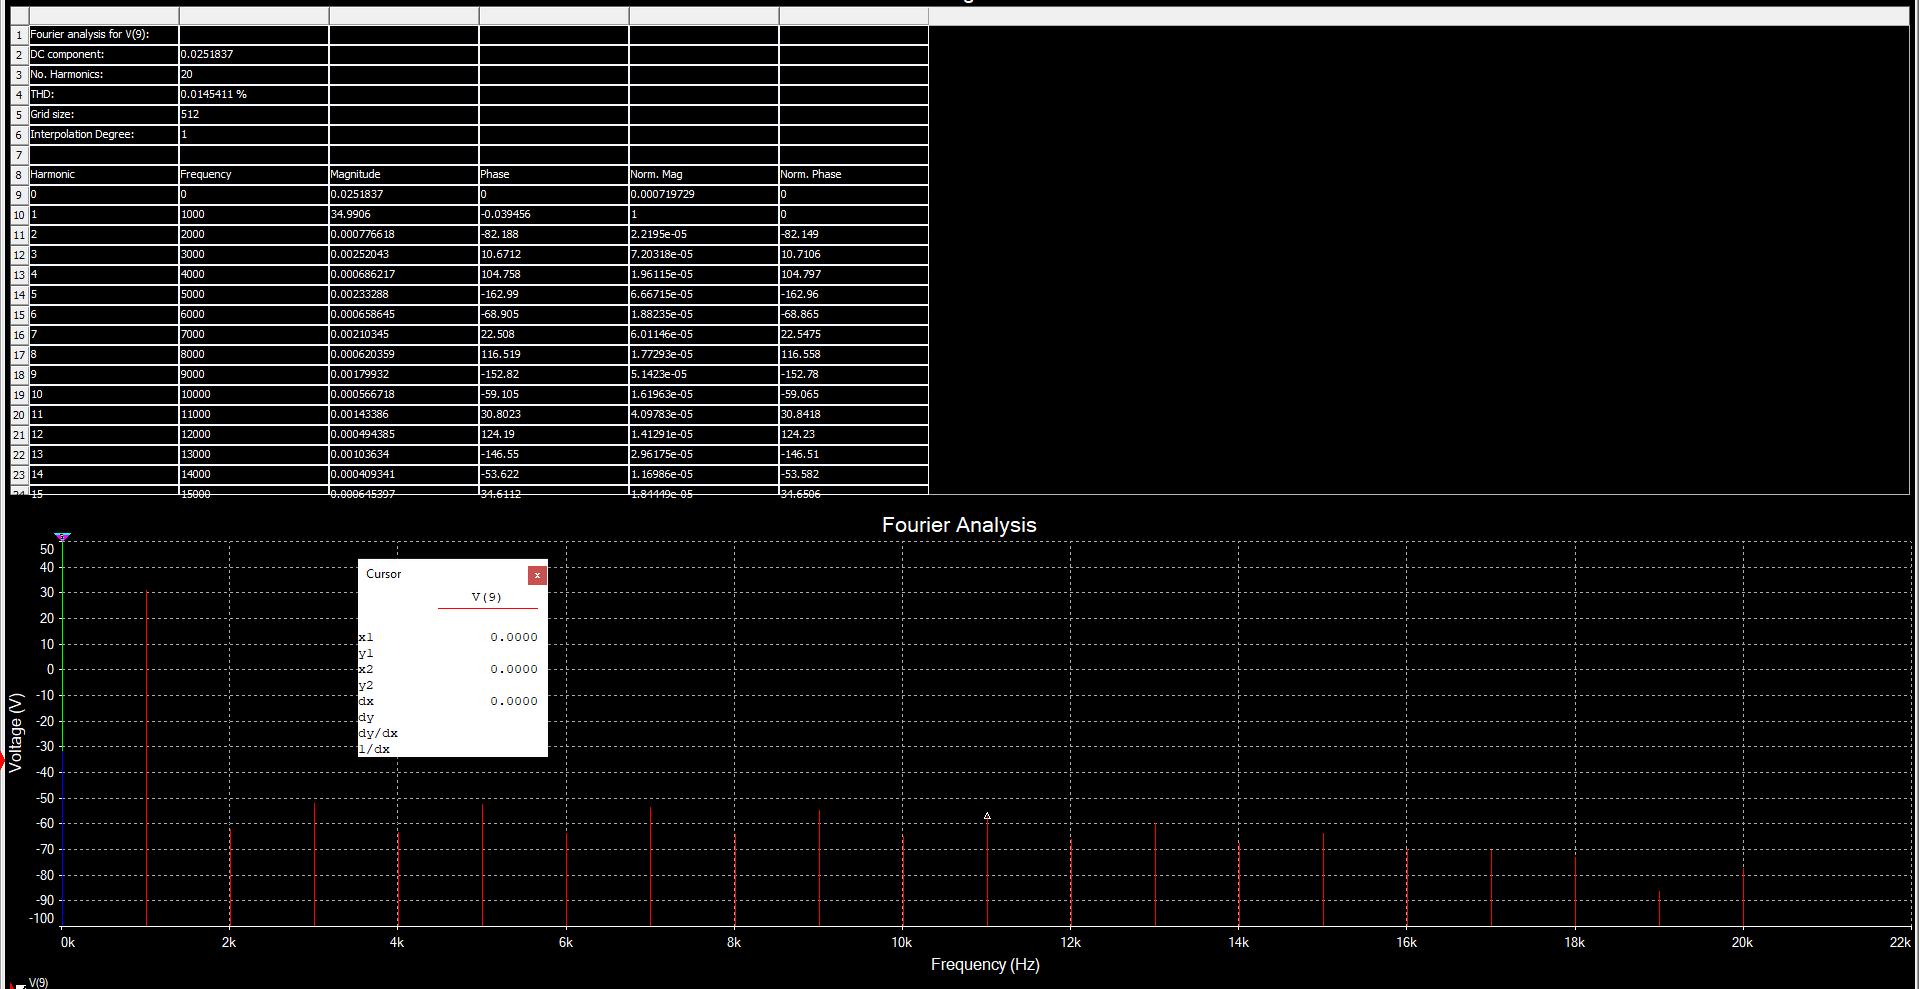Screen dimensions: 1920x989
Task: Click the Norm. Phase column heading cell
Action: (854, 175)
